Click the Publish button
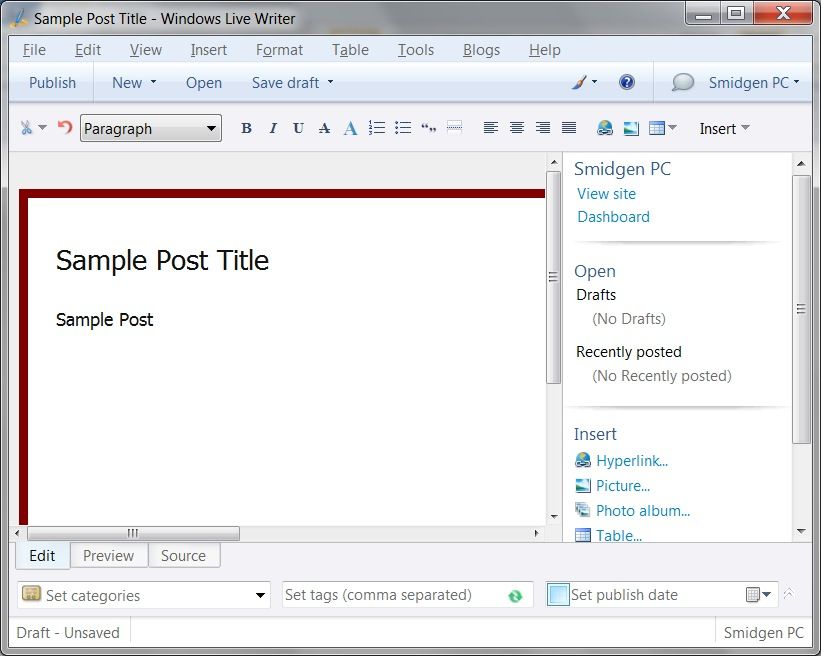 tap(52, 83)
